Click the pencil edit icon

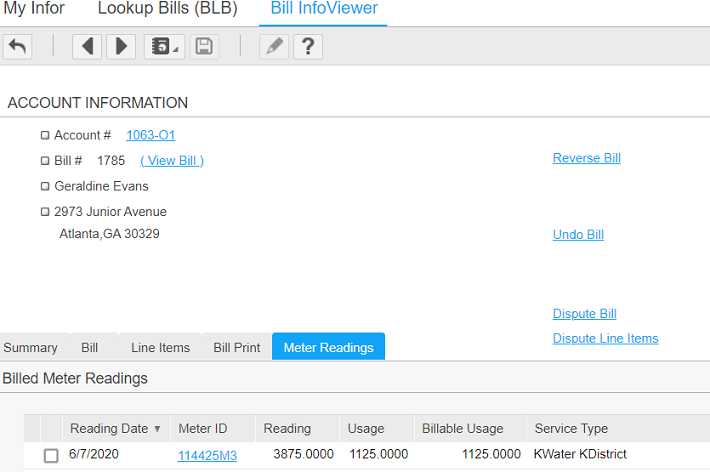274,46
